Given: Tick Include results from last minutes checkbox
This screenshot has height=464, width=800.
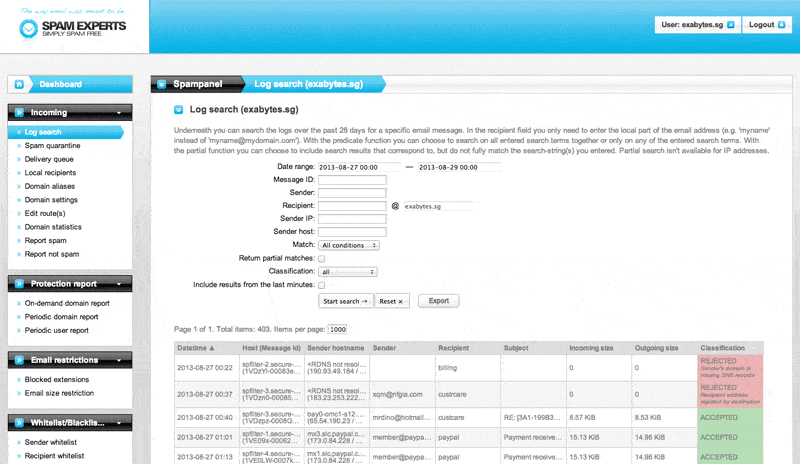Looking at the screenshot, I should pyautogui.click(x=322, y=285).
